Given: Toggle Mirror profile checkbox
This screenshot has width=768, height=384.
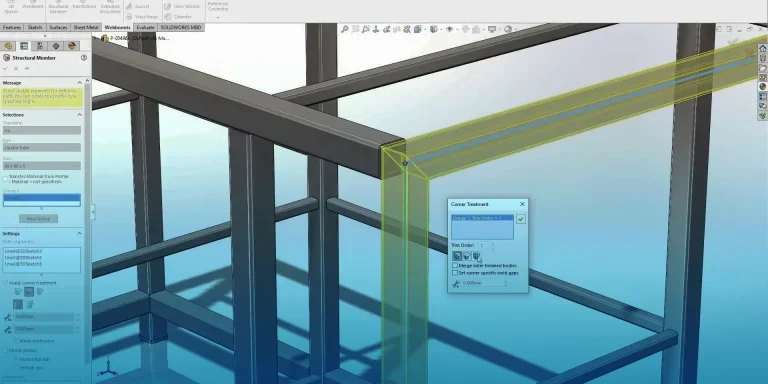Looking at the screenshot, I should (x=5, y=350).
